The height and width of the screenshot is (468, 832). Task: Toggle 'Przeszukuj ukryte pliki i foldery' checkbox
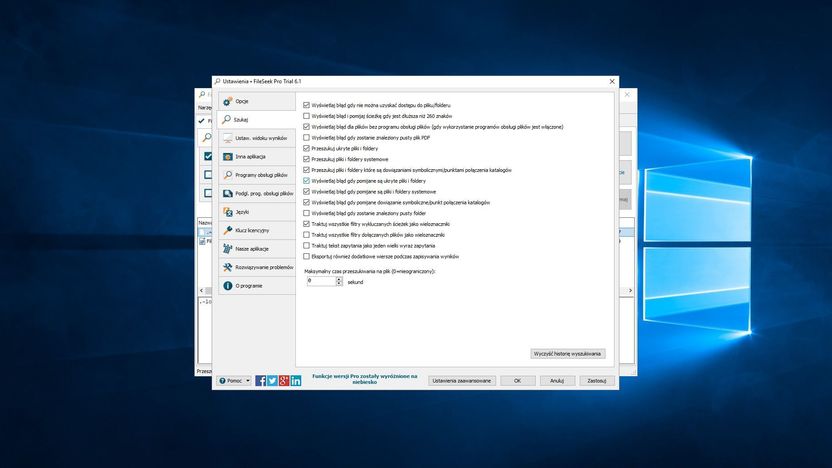click(x=306, y=149)
